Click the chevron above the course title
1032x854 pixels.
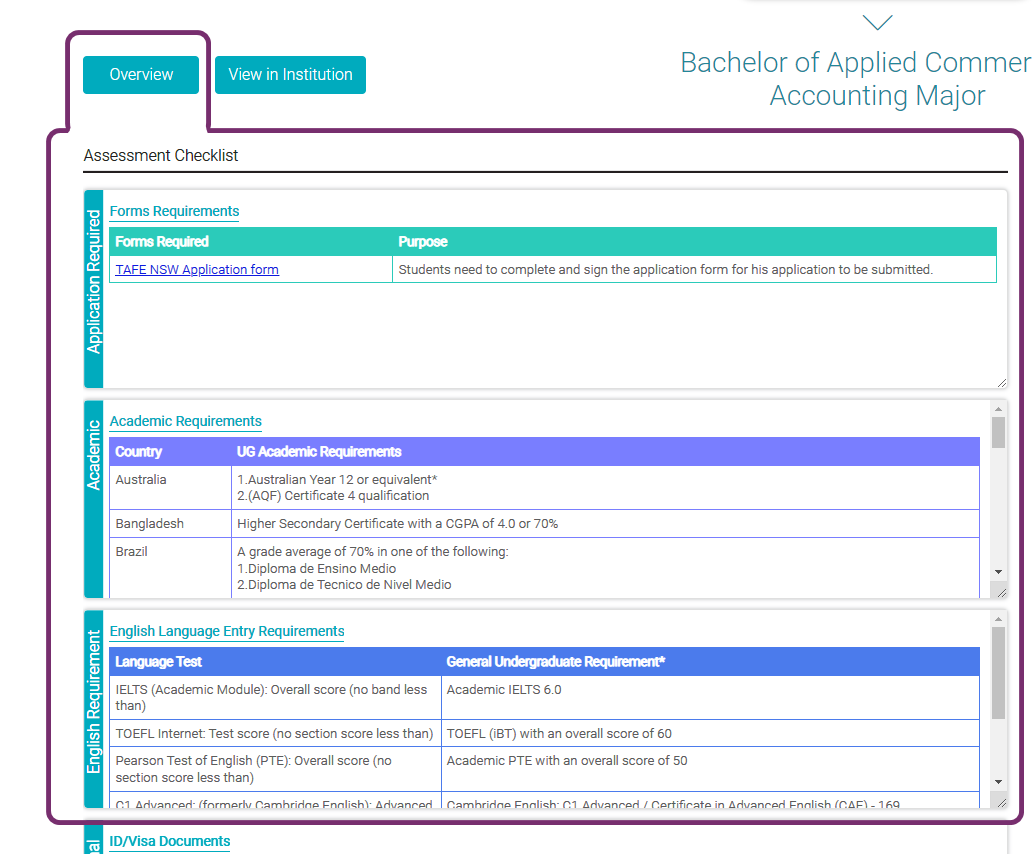(877, 22)
